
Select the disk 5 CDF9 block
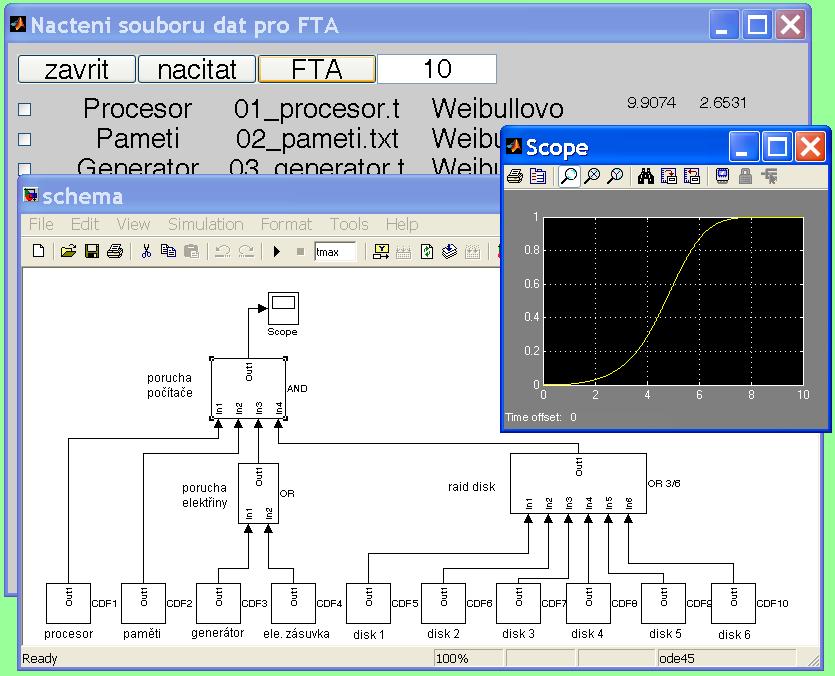coord(664,604)
